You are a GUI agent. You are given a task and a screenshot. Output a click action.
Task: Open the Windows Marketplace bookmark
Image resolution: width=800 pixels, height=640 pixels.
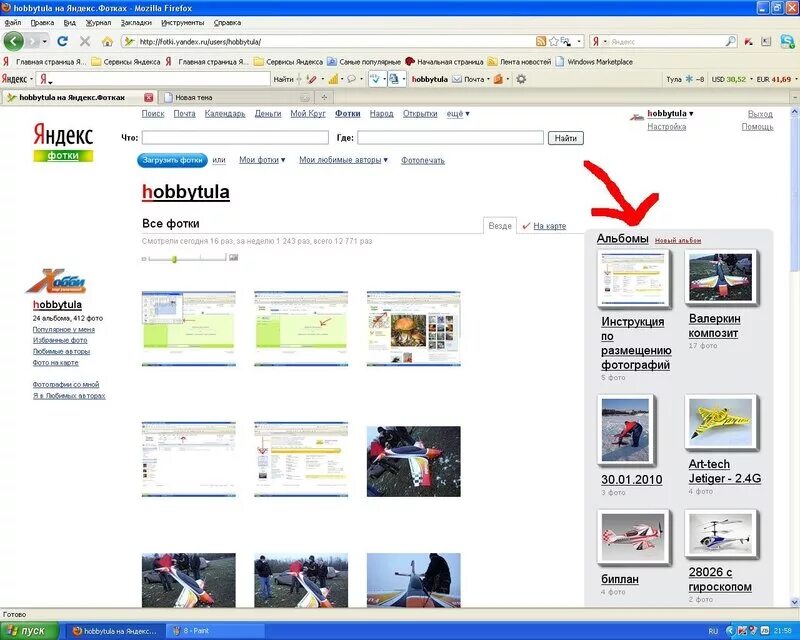[x=593, y=62]
